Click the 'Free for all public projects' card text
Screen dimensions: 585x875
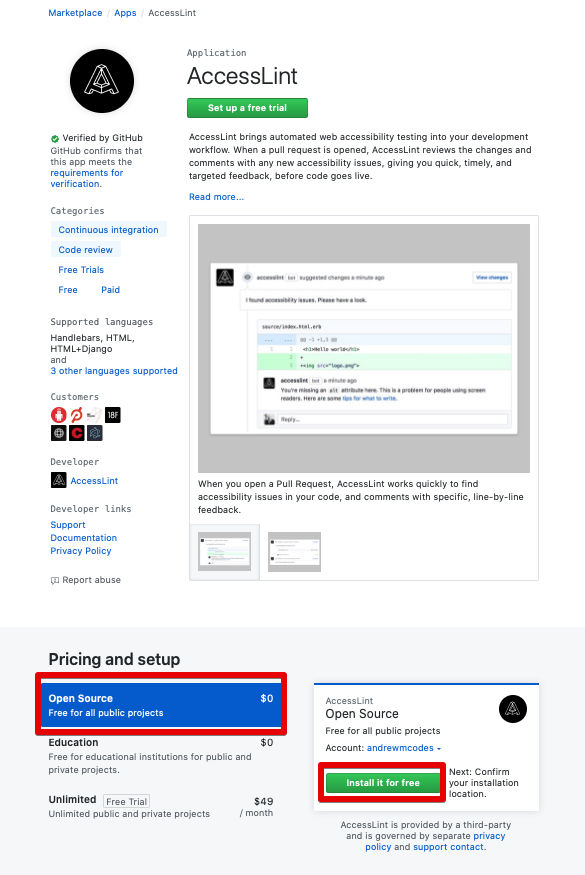(383, 730)
